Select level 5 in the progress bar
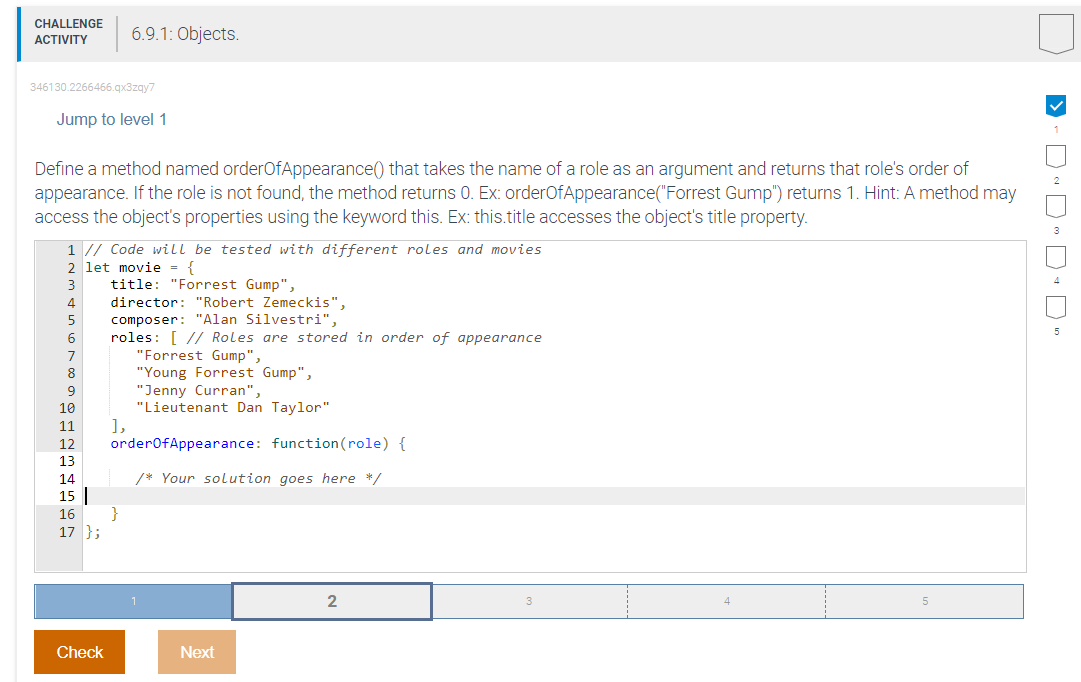The height and width of the screenshot is (682, 1081). pos(925,601)
